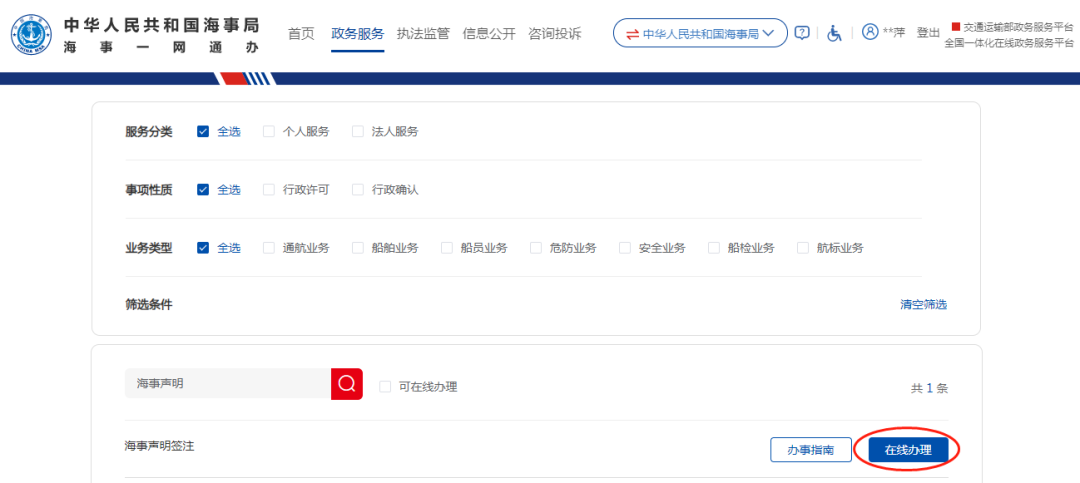This screenshot has width=1080, height=483.
Task: Select 政务服务 nav item
Action: click(357, 34)
